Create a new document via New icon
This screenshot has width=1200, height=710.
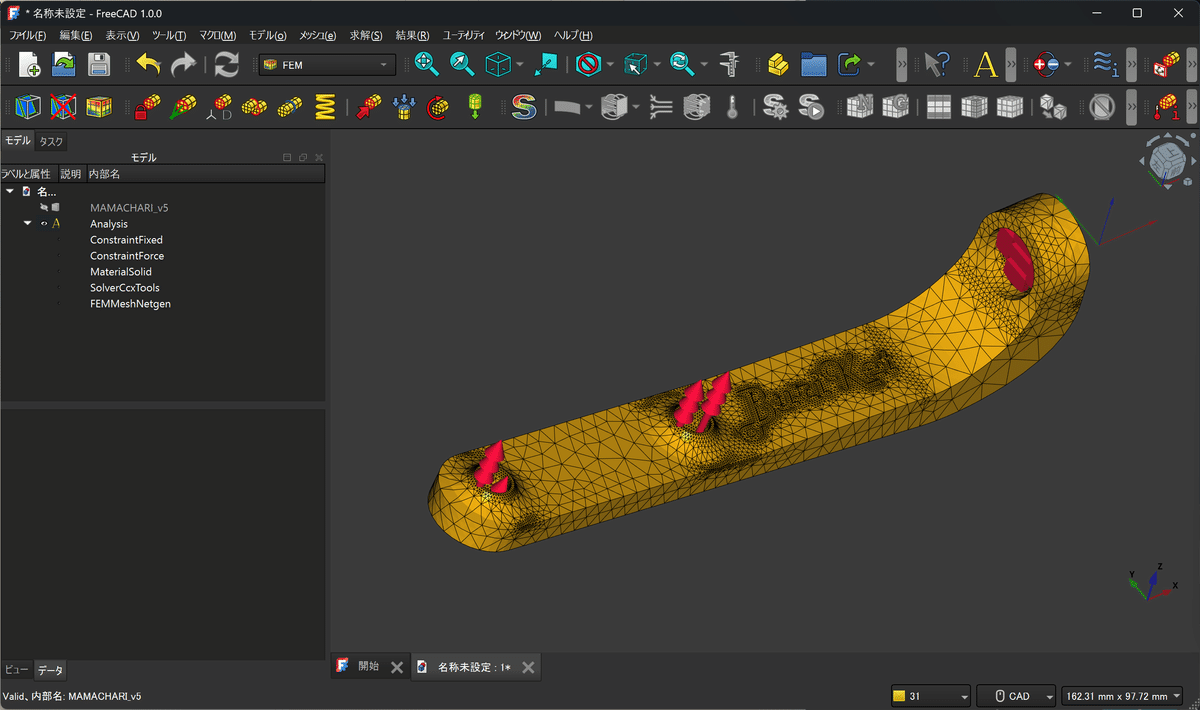[x=29, y=65]
